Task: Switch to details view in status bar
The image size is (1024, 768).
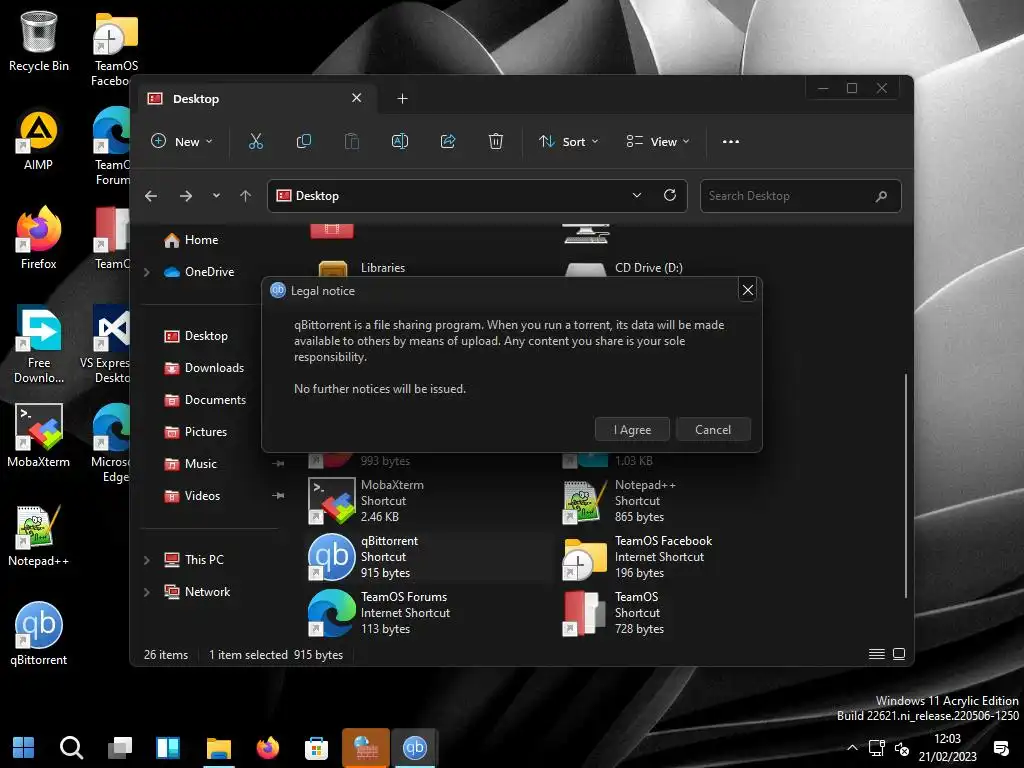Action: [x=877, y=654]
